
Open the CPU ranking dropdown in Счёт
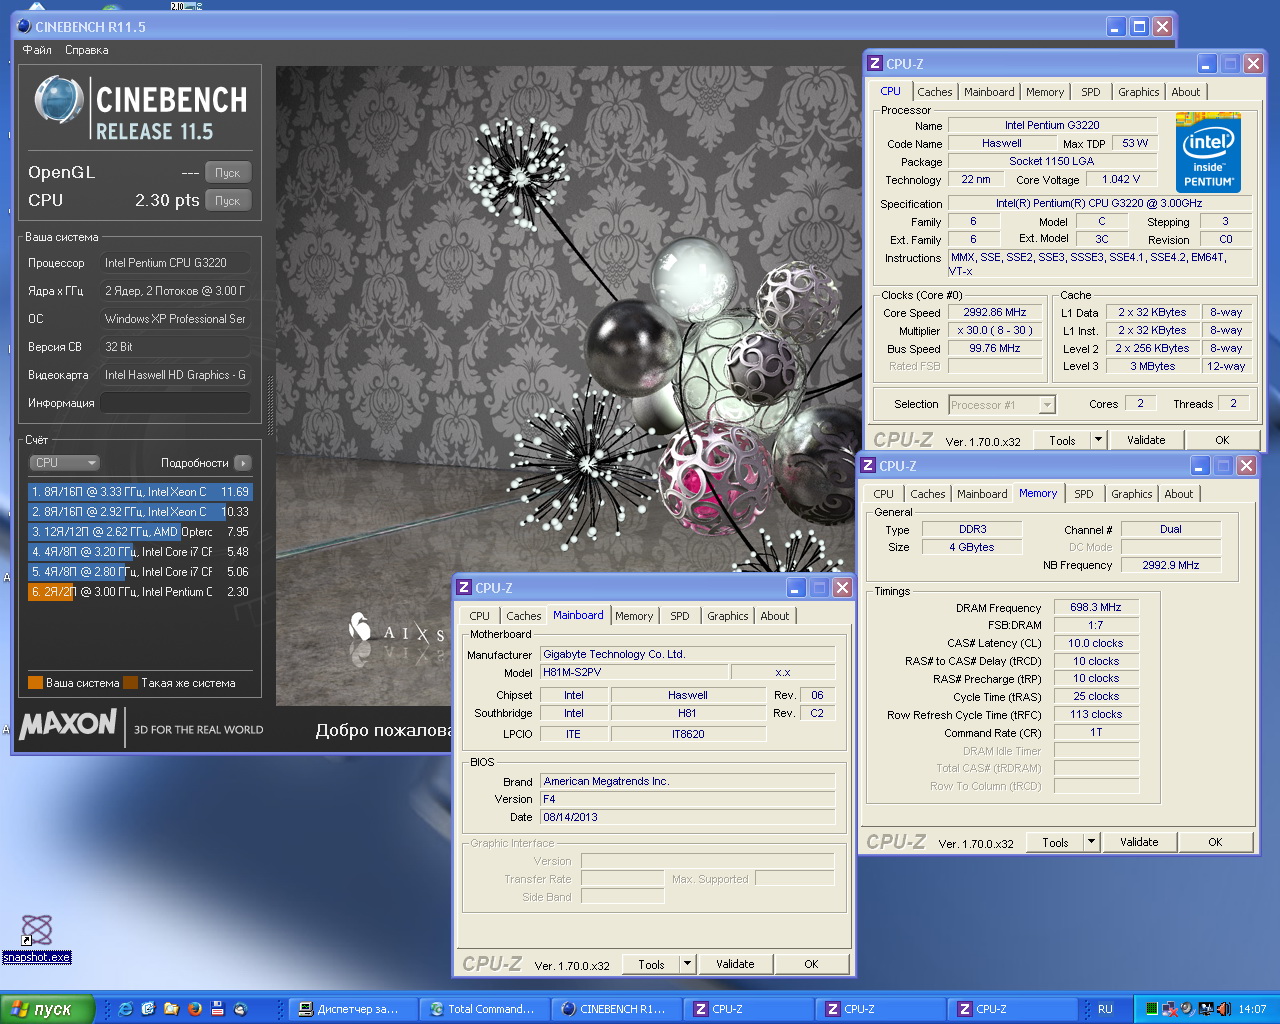[x=64, y=463]
